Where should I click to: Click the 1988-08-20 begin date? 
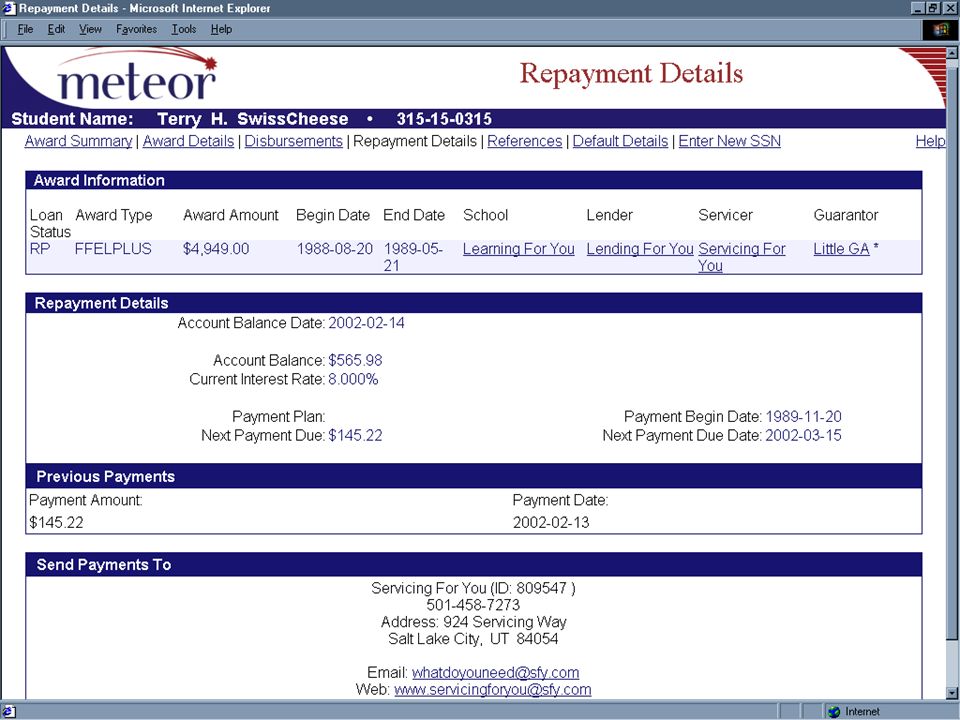[x=335, y=249]
